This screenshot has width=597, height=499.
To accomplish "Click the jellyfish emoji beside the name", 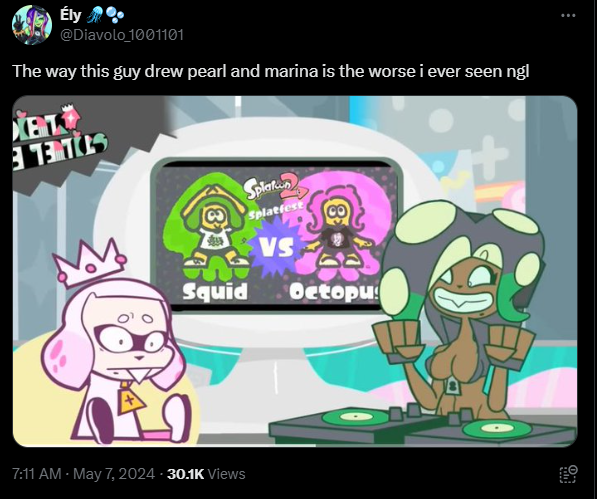I will point(94,15).
